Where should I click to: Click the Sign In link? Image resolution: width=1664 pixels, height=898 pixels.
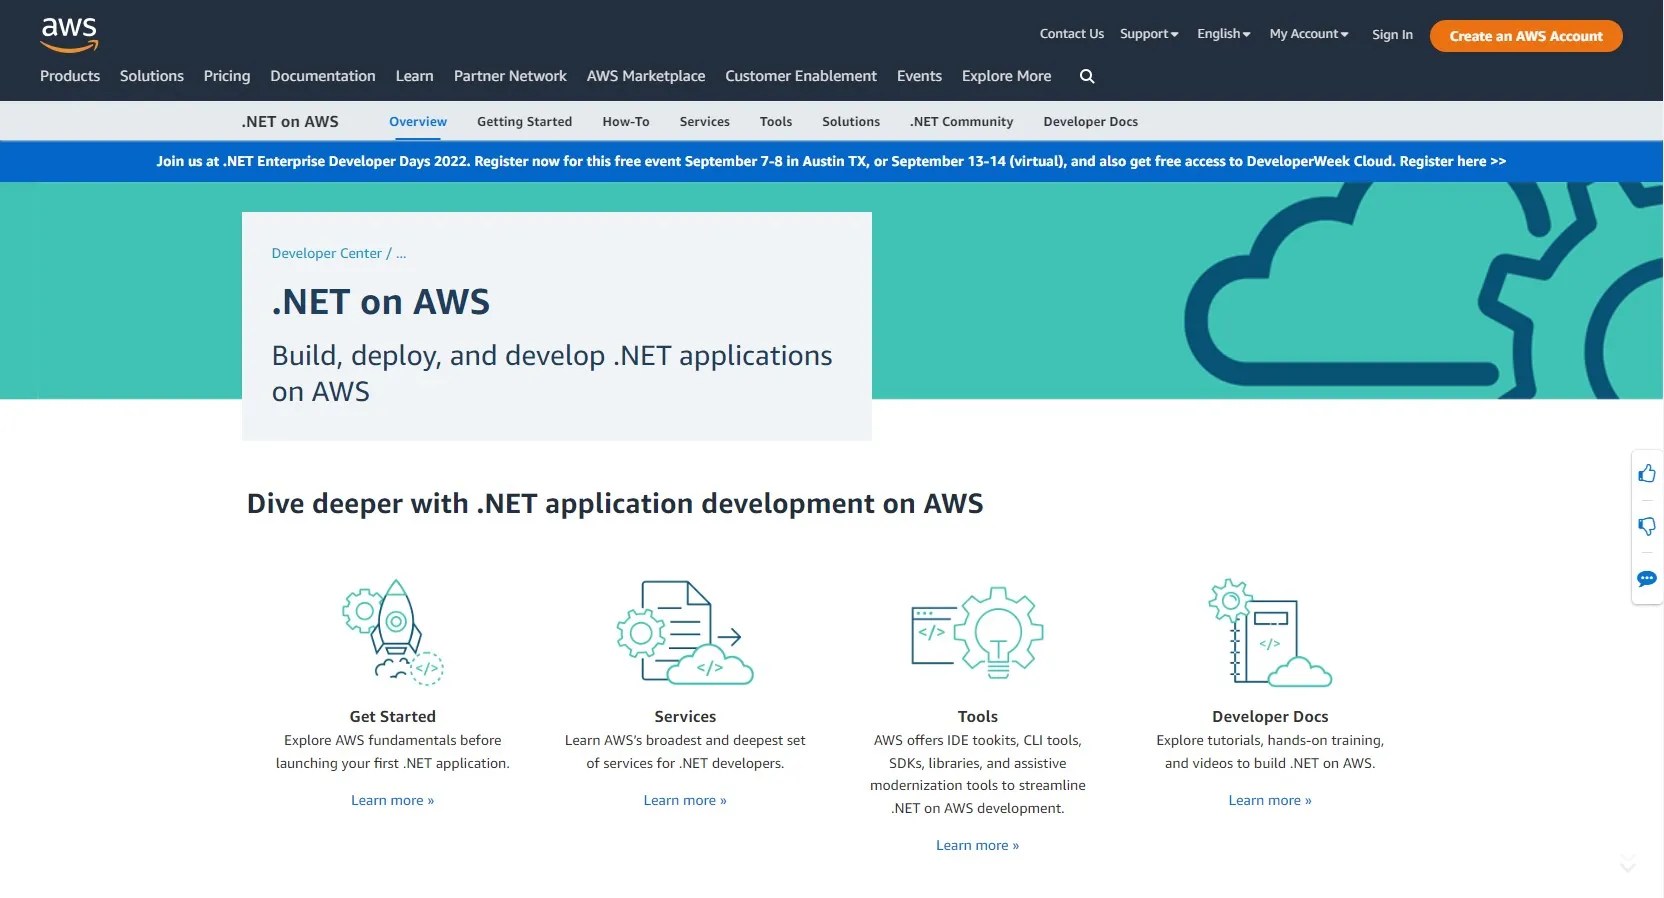[x=1392, y=34]
